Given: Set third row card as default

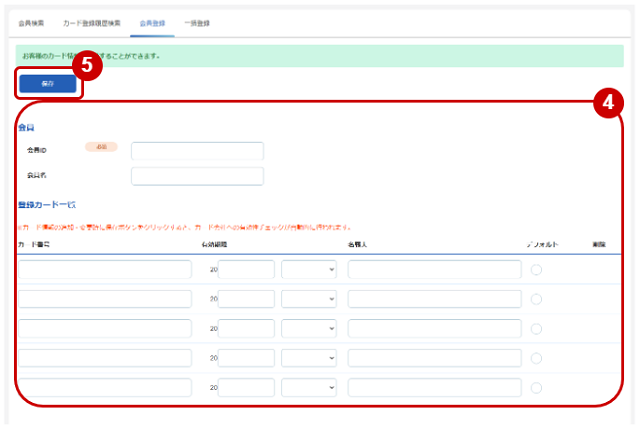Looking at the screenshot, I should point(536,329).
